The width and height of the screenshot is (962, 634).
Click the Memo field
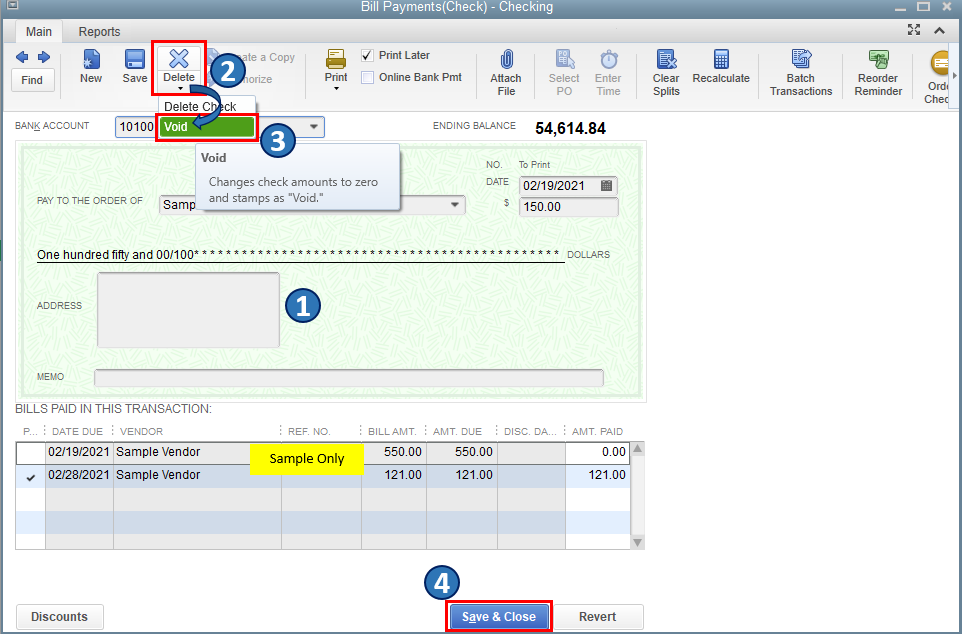[x=348, y=377]
